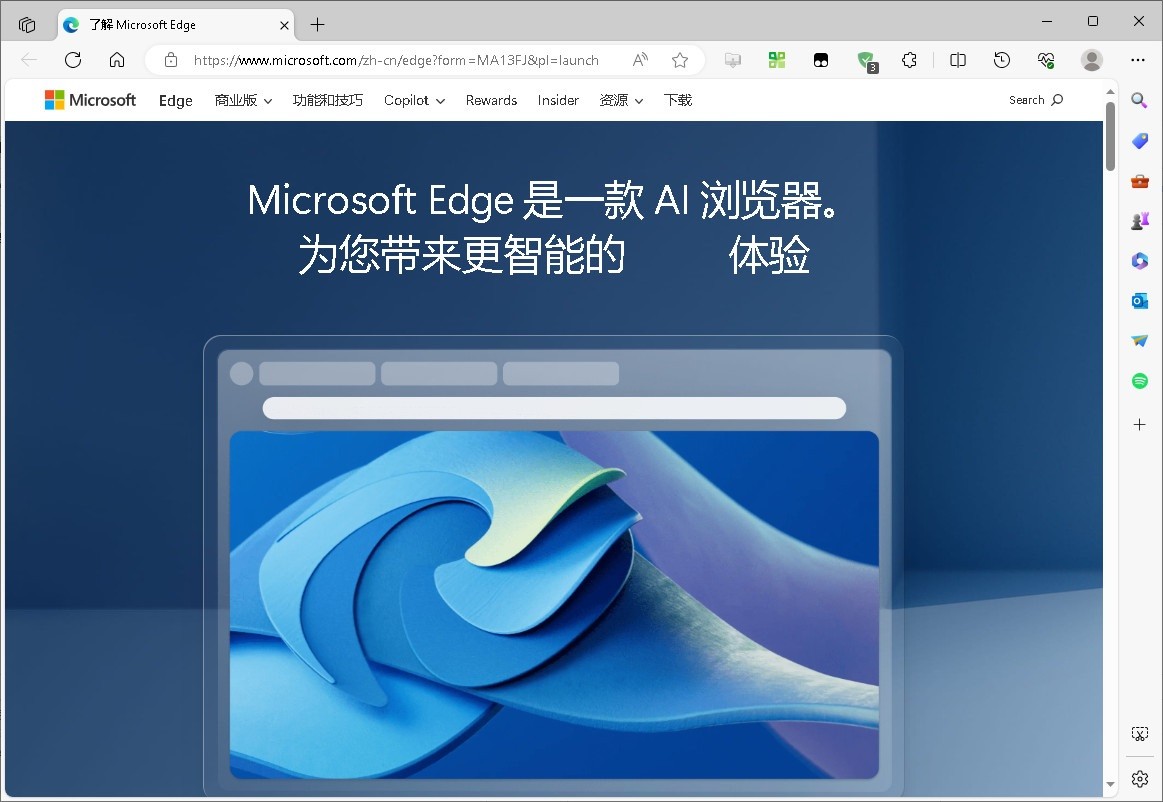Open a new tab
Viewport: 1163px width, 802px height.
pyautogui.click(x=317, y=24)
